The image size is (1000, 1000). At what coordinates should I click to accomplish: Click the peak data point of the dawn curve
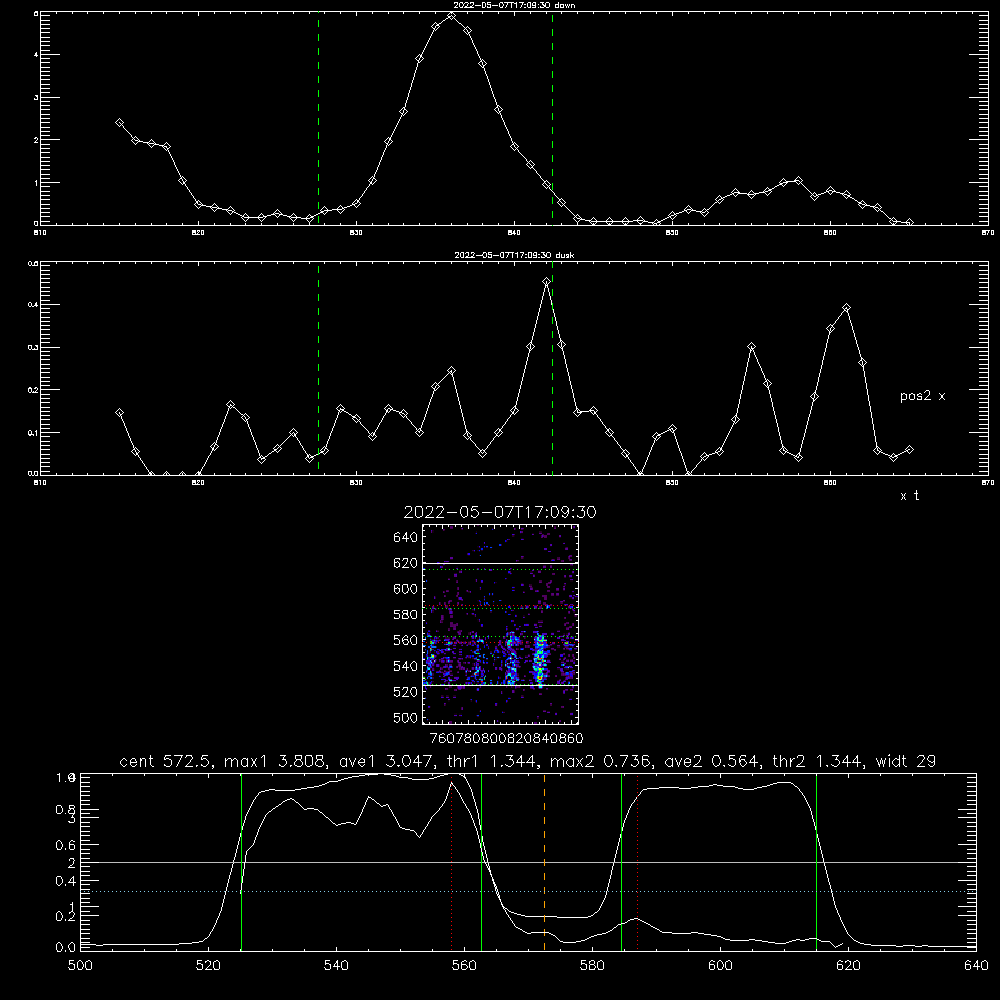[452, 15]
